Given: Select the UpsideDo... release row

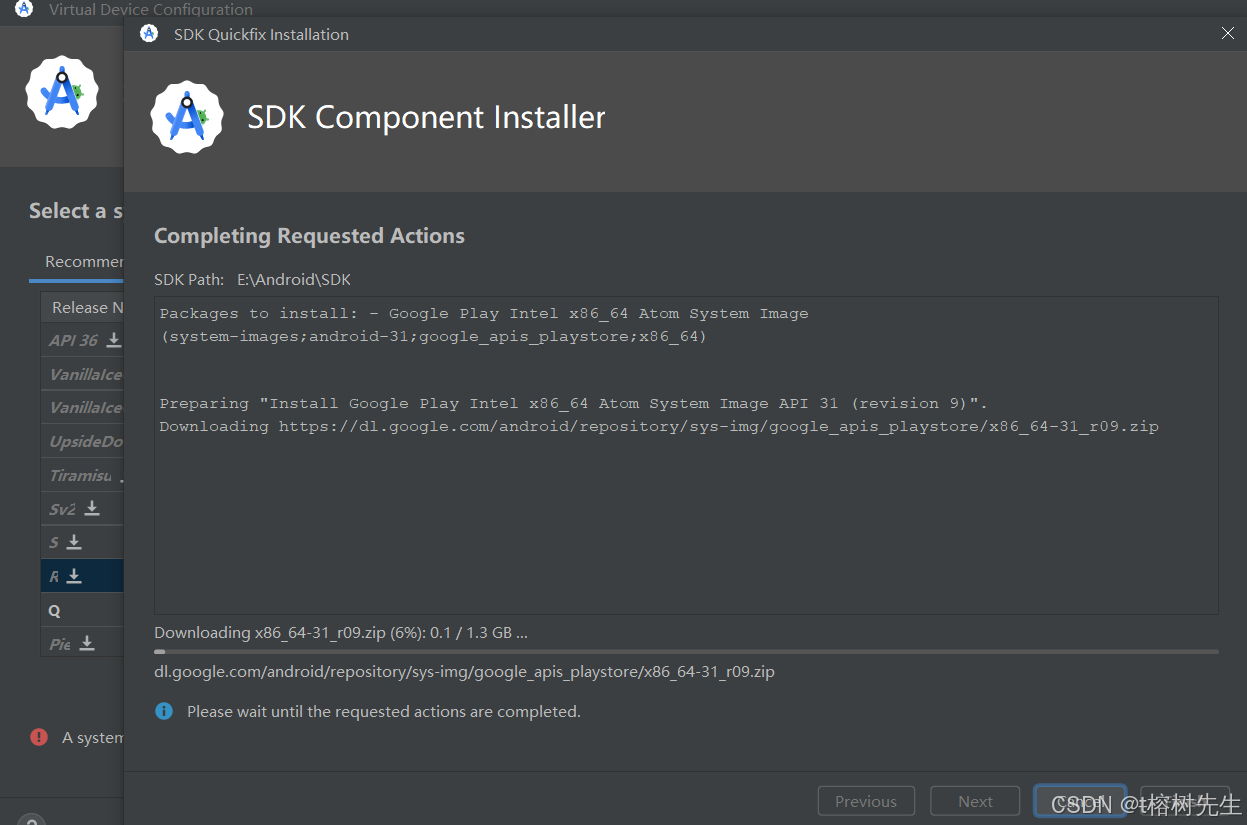Looking at the screenshot, I should coord(82,441).
